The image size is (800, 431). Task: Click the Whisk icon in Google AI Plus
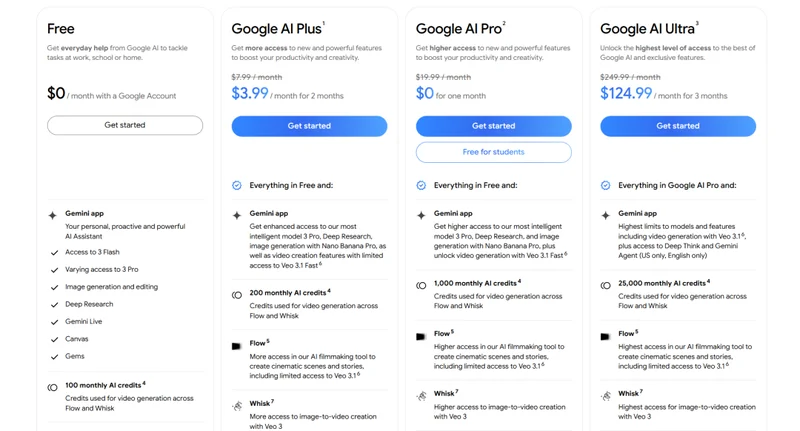(237, 406)
